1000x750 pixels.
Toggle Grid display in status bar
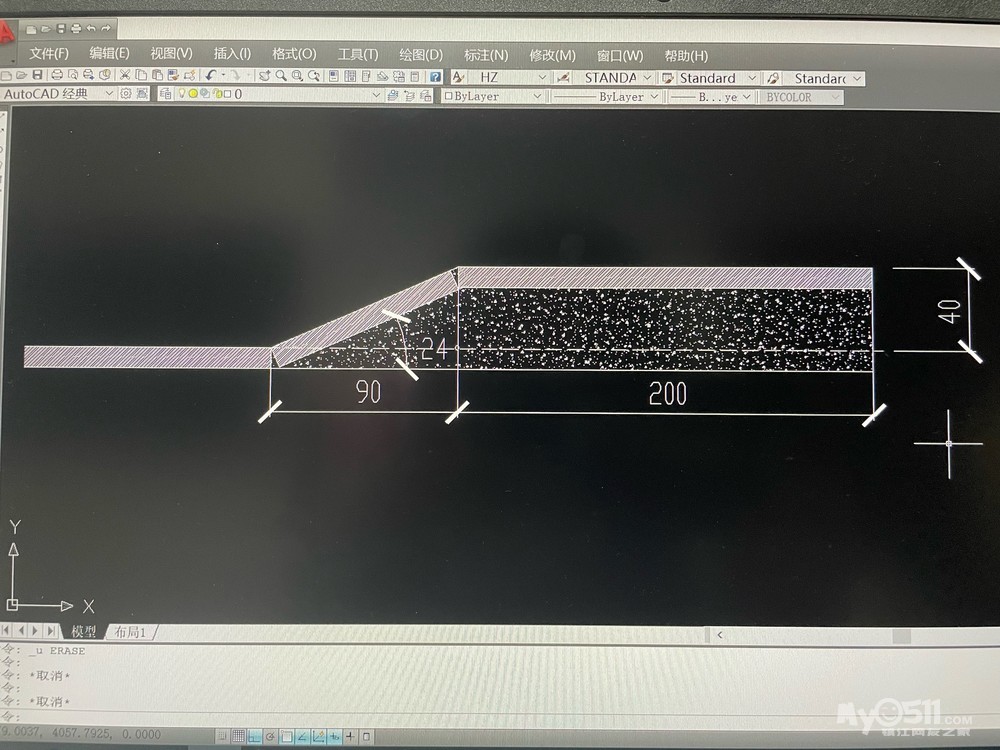239,737
